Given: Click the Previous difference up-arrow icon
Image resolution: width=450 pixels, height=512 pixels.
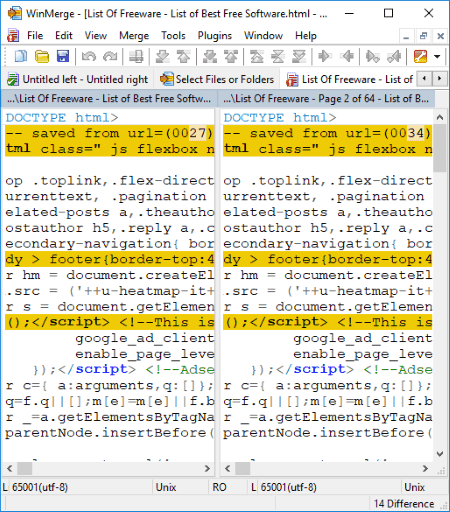Looking at the screenshot, I should [x=183, y=56].
